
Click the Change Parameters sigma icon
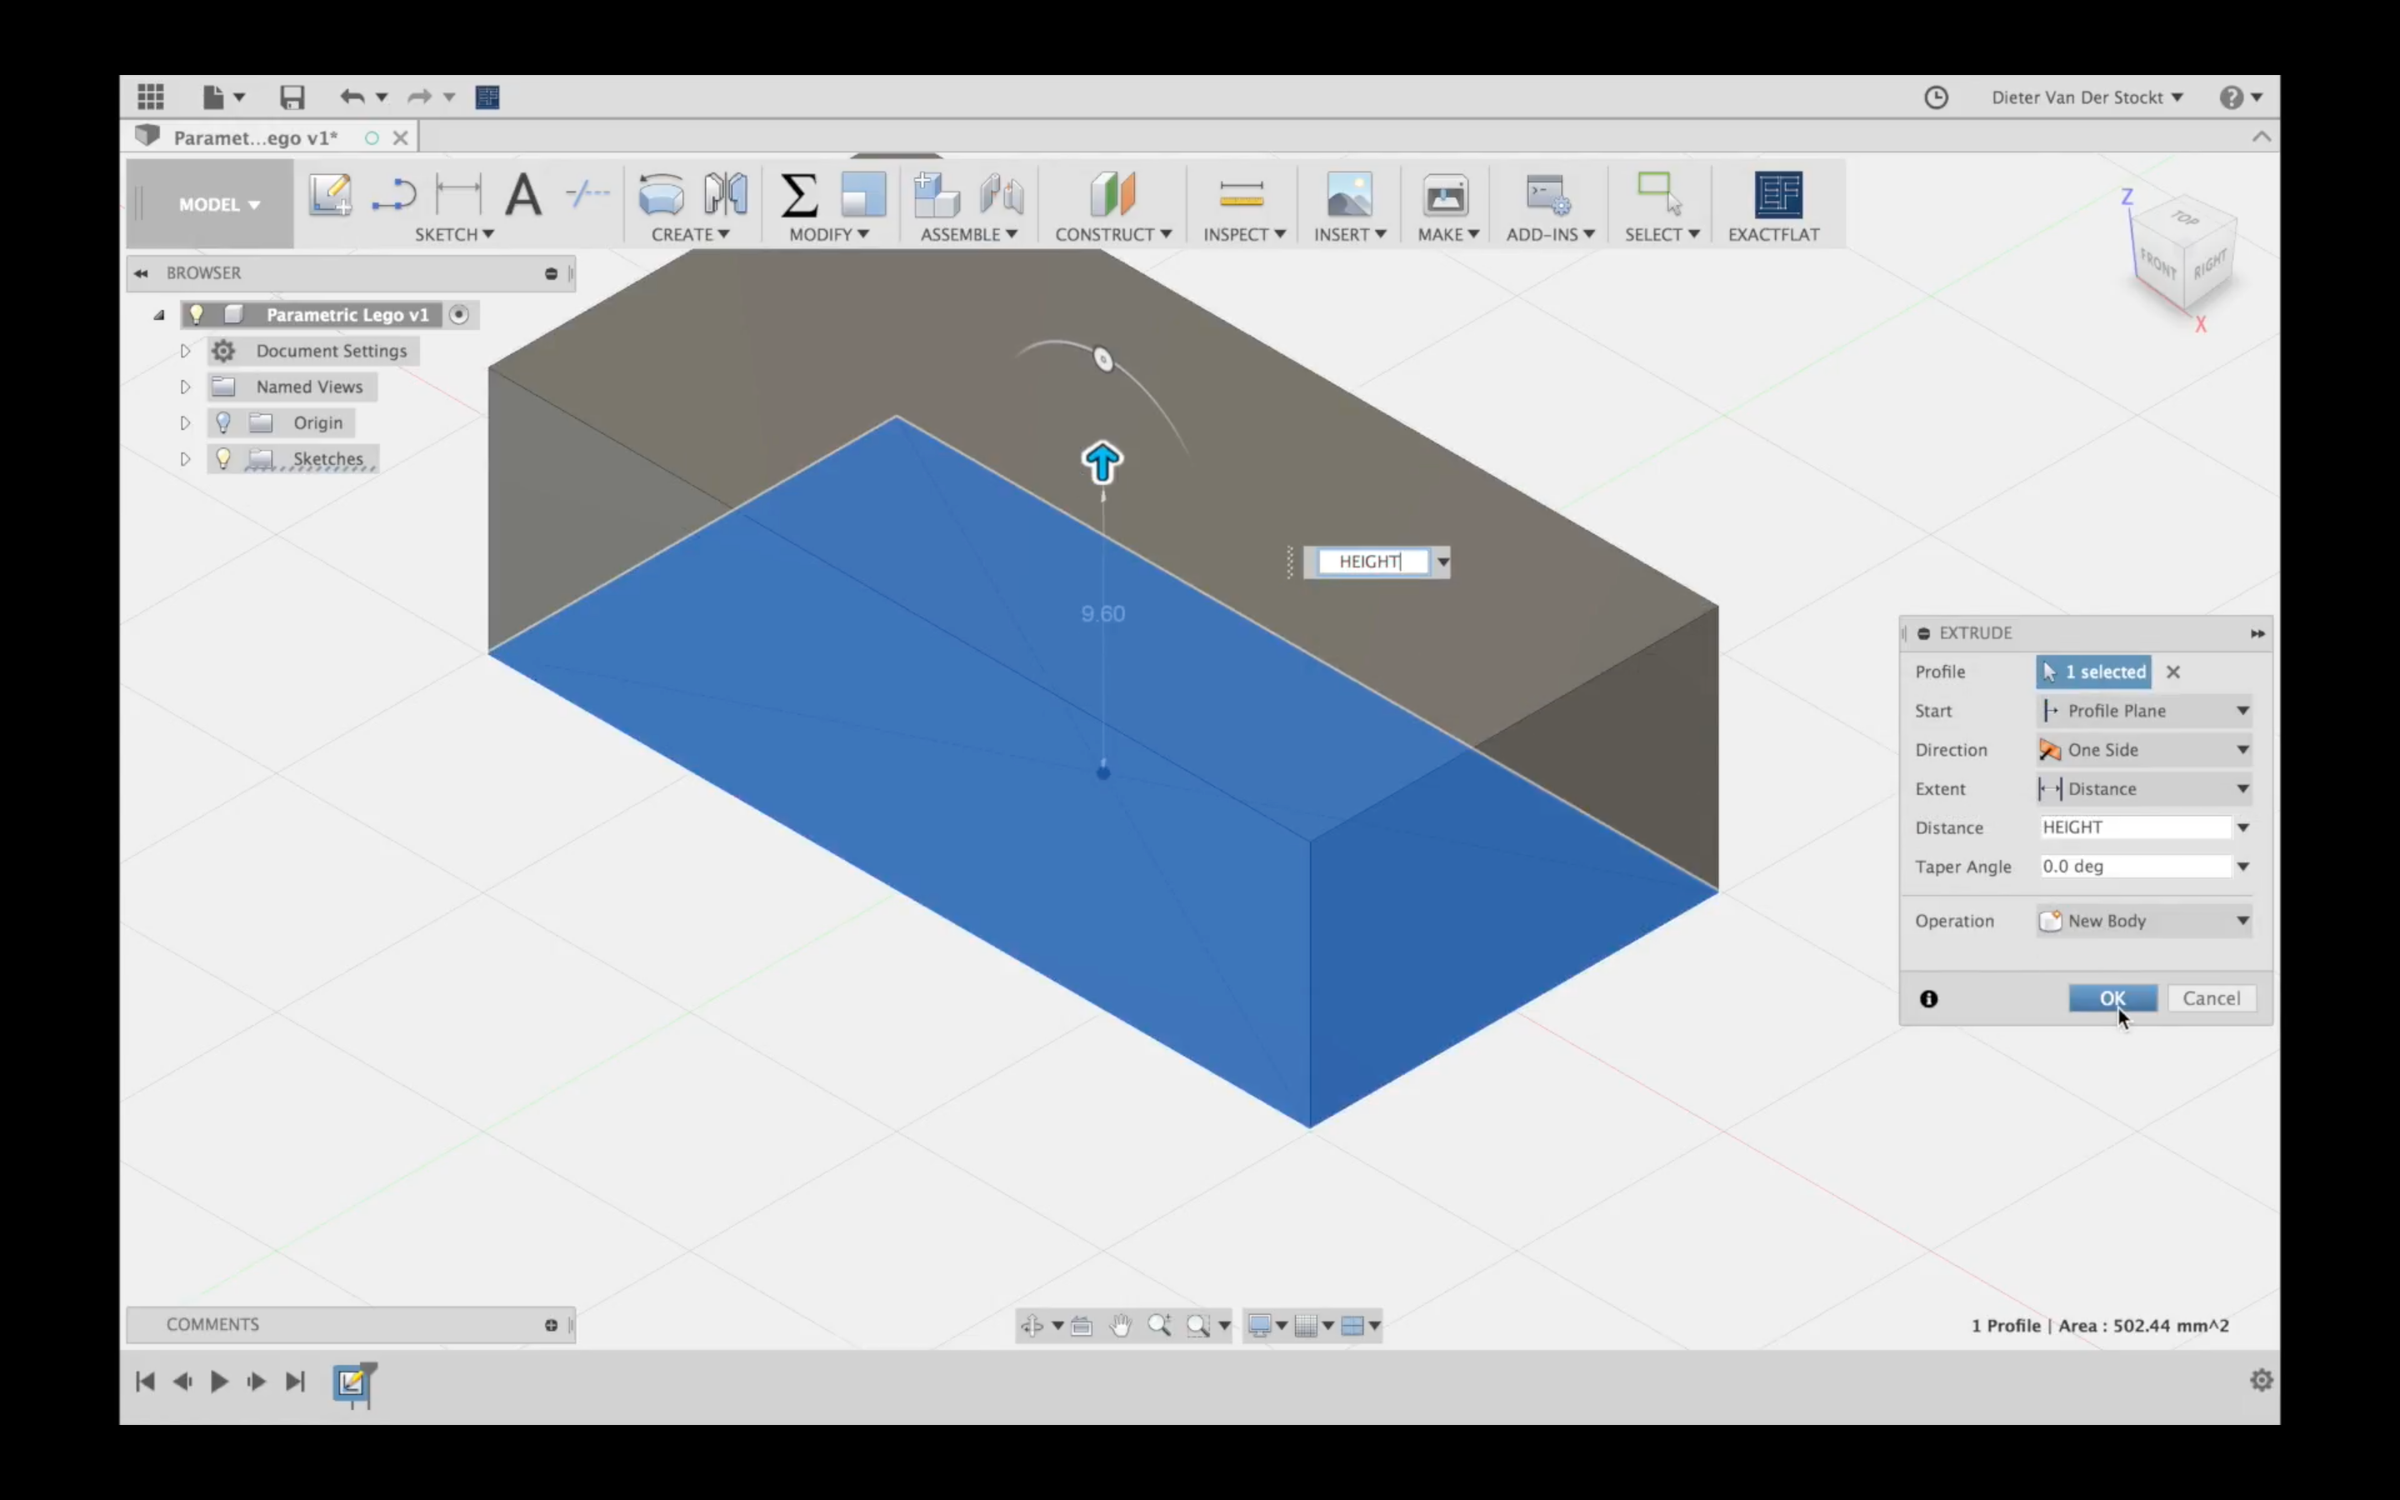click(x=797, y=196)
